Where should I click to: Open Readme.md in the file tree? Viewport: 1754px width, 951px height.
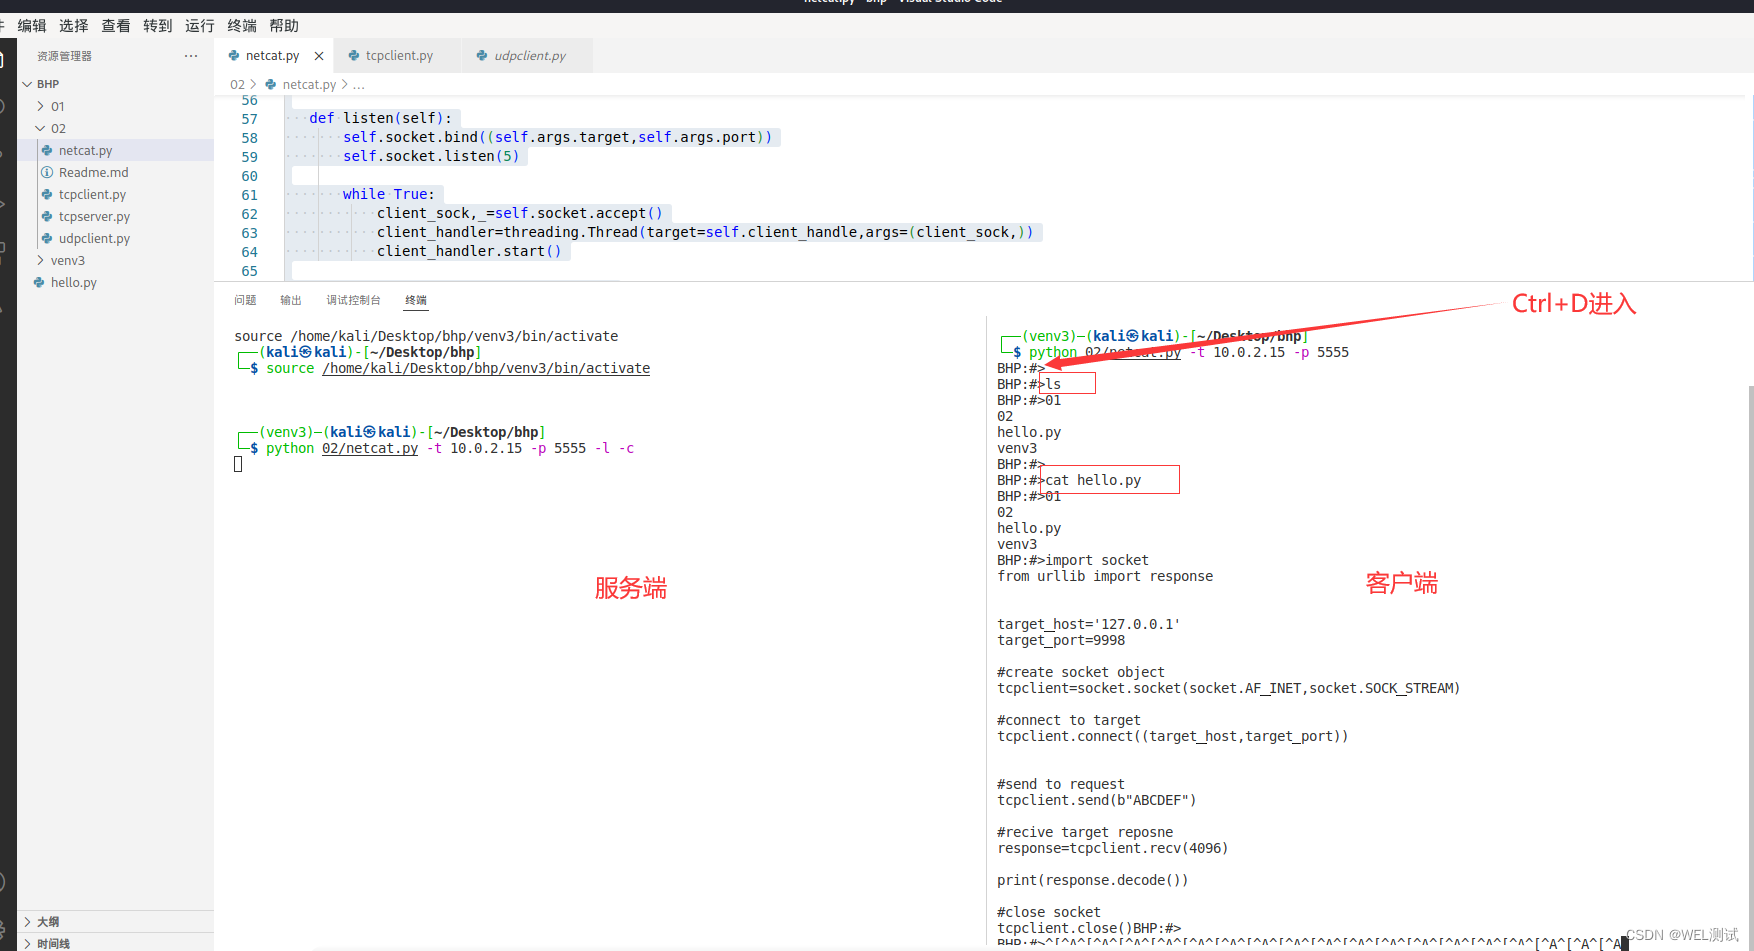coord(93,172)
